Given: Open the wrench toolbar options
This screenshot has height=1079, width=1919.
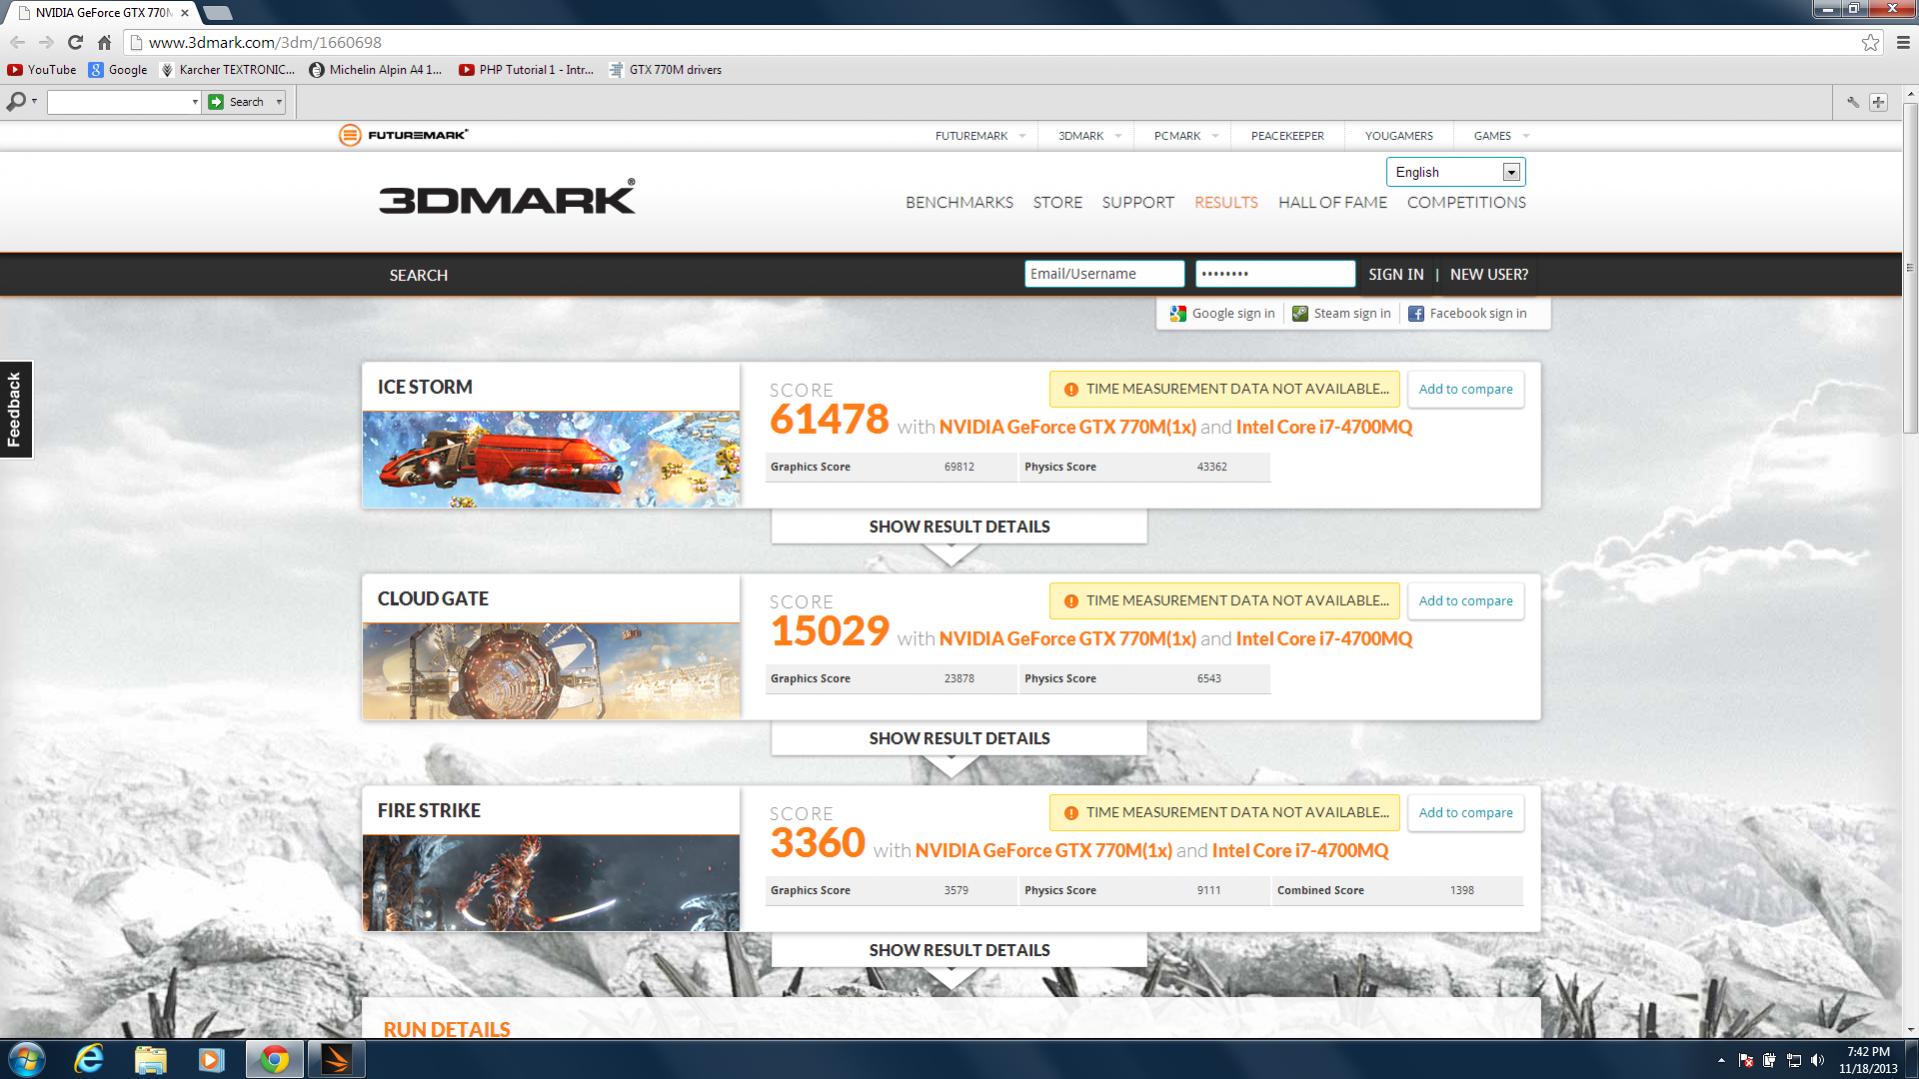Looking at the screenshot, I should [x=1853, y=102].
